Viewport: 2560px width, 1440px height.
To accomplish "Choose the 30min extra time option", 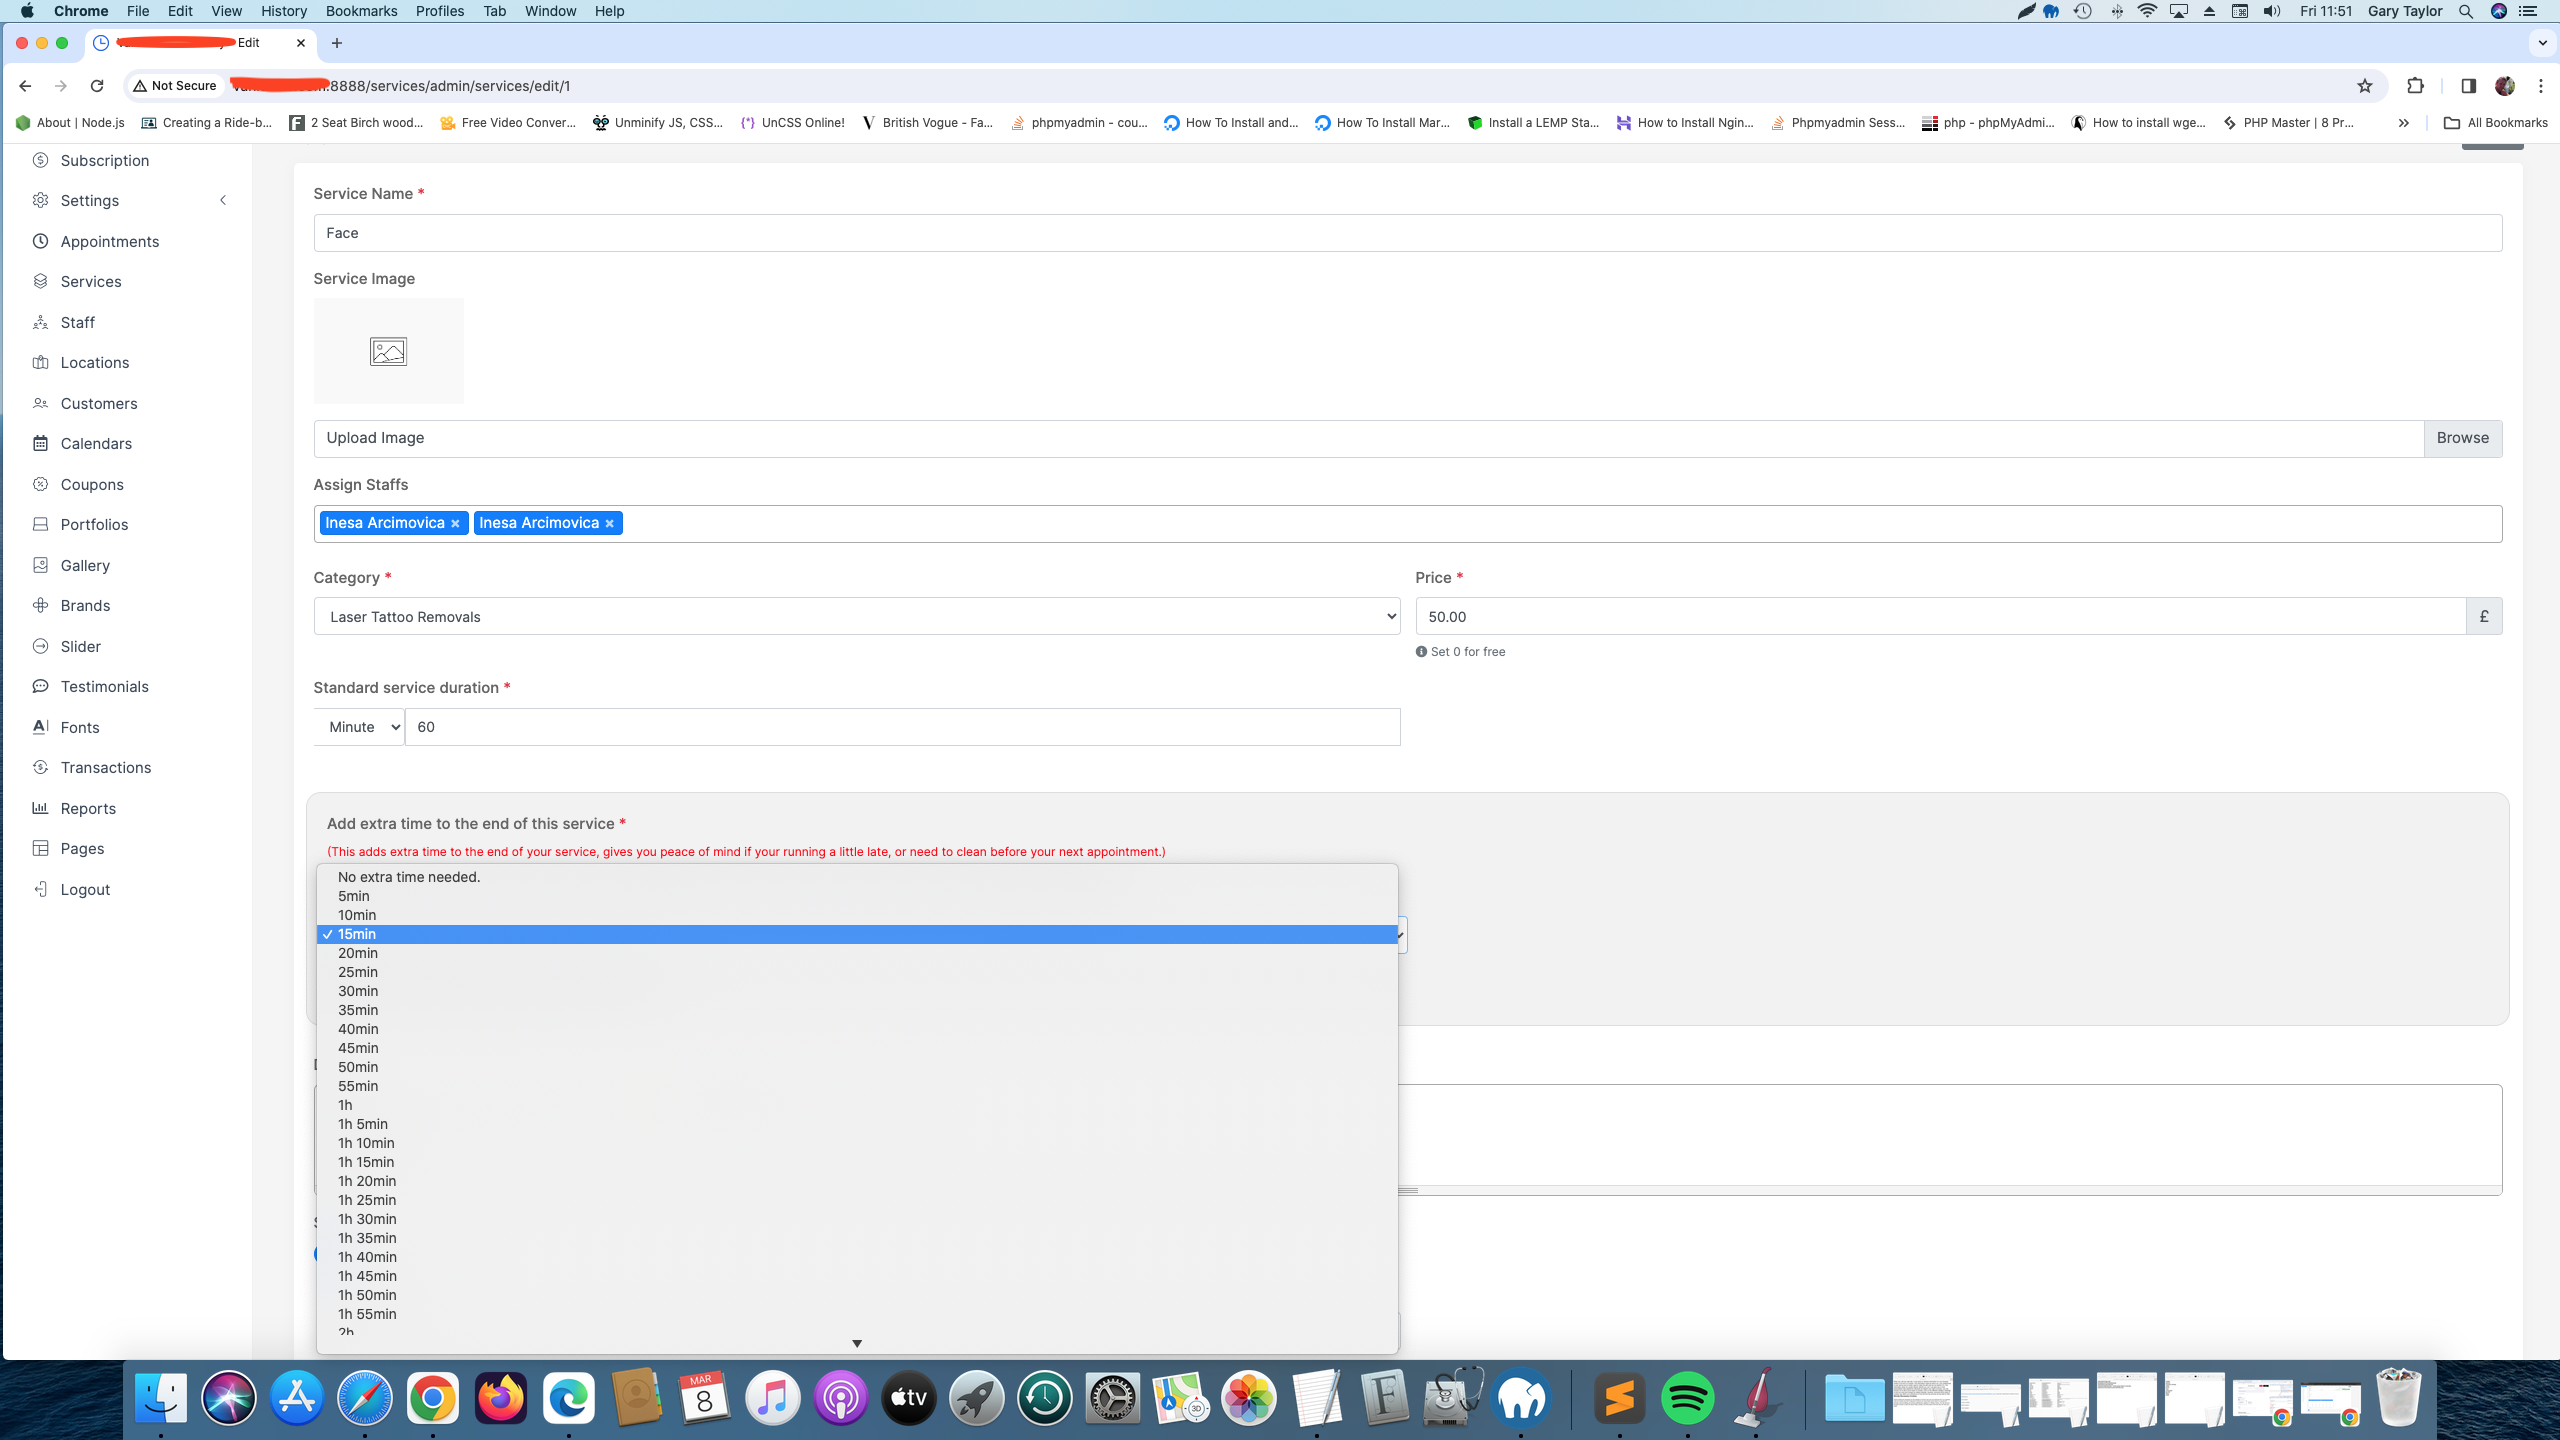I will [x=857, y=991].
